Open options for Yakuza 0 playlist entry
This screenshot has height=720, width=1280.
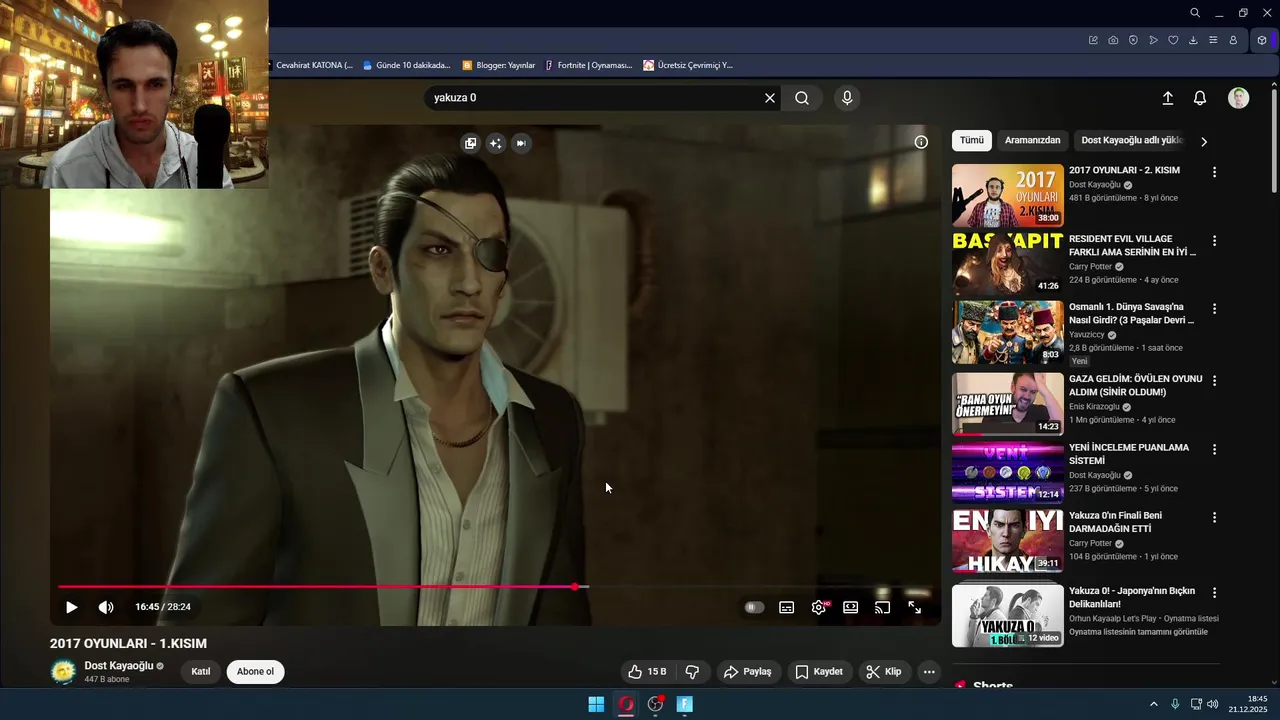1214,593
